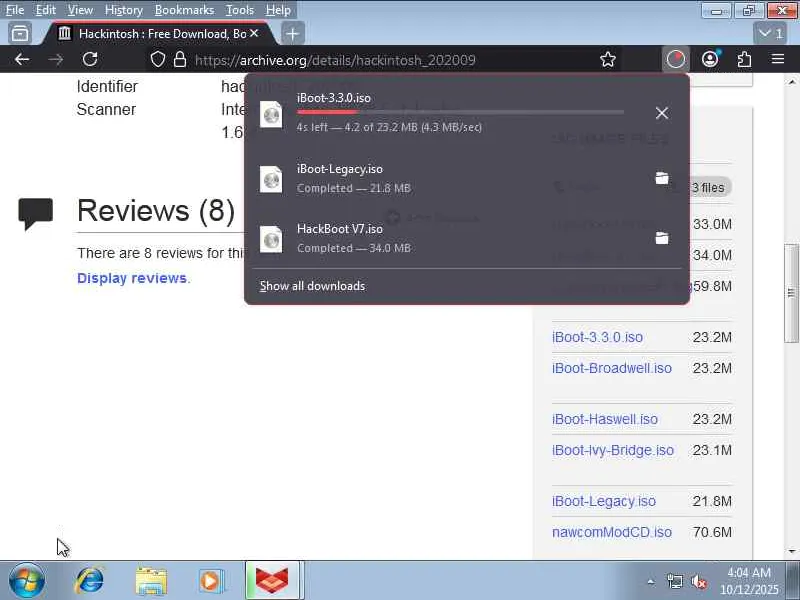
Task: Open Firefox View icon left of tabs
Action: 20,34
